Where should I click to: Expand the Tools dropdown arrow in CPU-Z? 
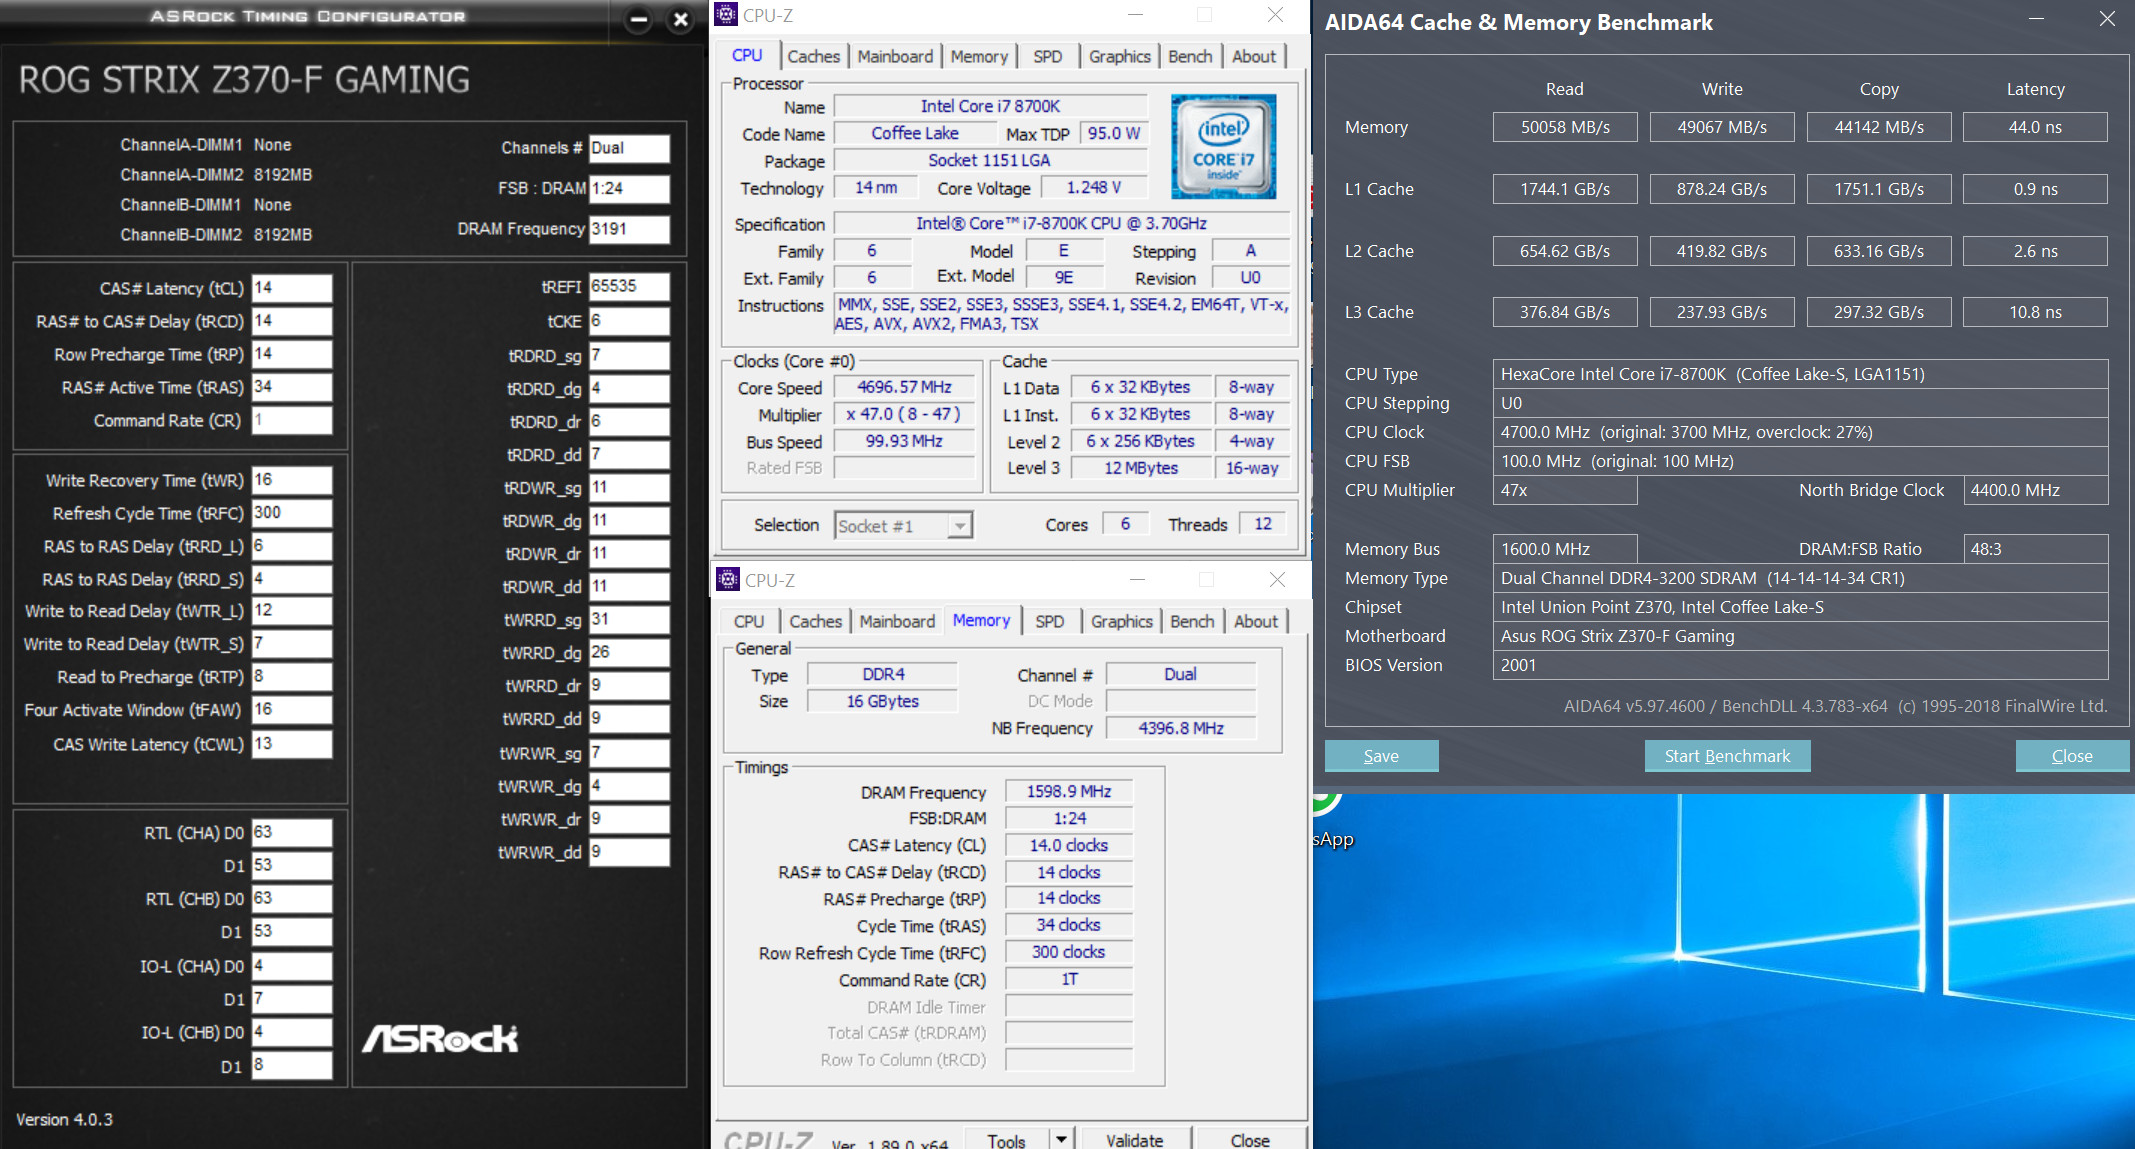[x=1061, y=1139]
